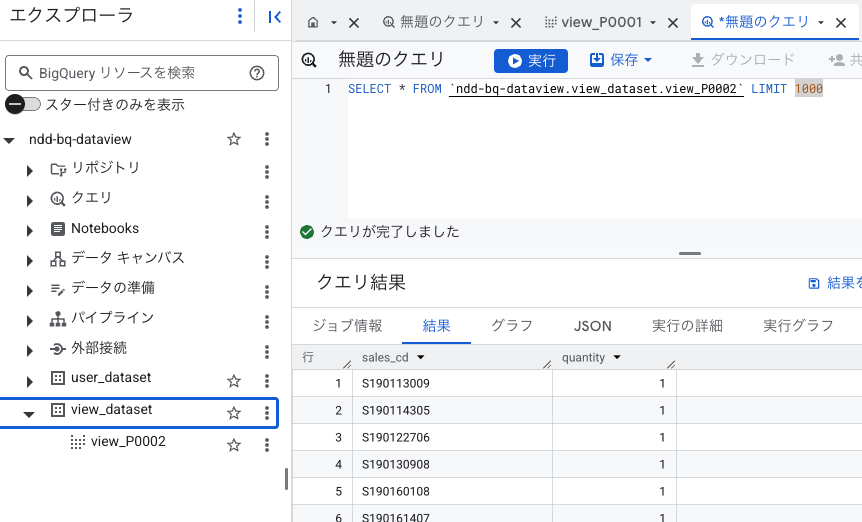The width and height of the screenshot is (862, 522).
Task: Expand the データの準備 node
Action: point(30,291)
